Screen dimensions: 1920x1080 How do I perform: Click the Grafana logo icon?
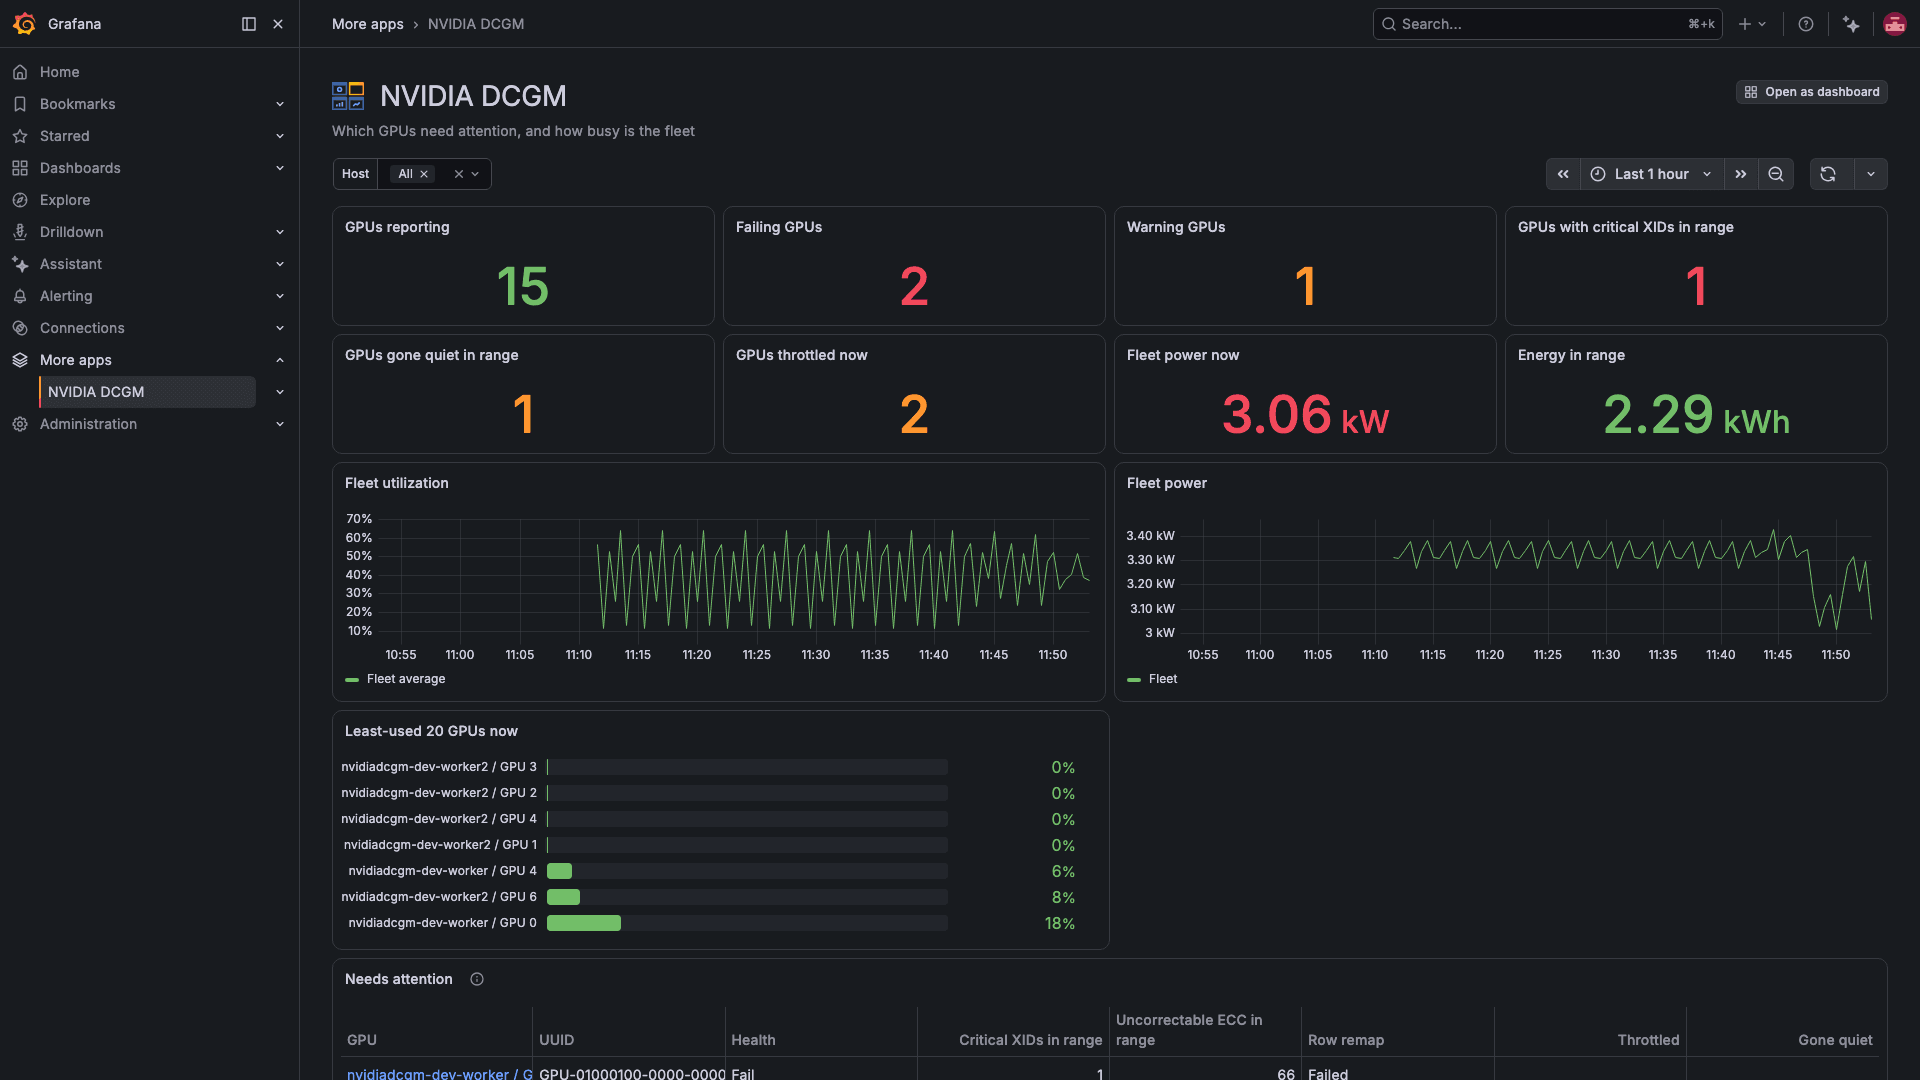tap(24, 24)
